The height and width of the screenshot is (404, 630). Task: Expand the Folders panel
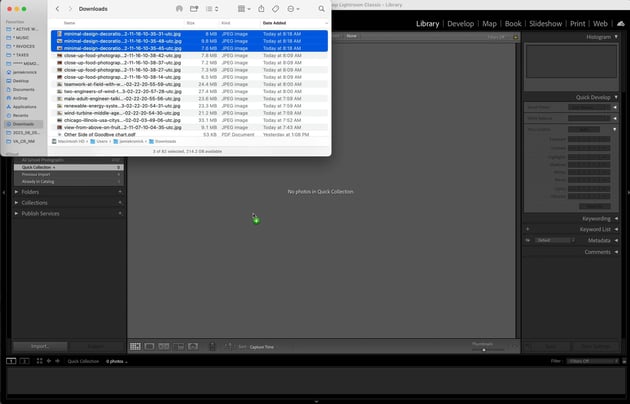coord(16,192)
